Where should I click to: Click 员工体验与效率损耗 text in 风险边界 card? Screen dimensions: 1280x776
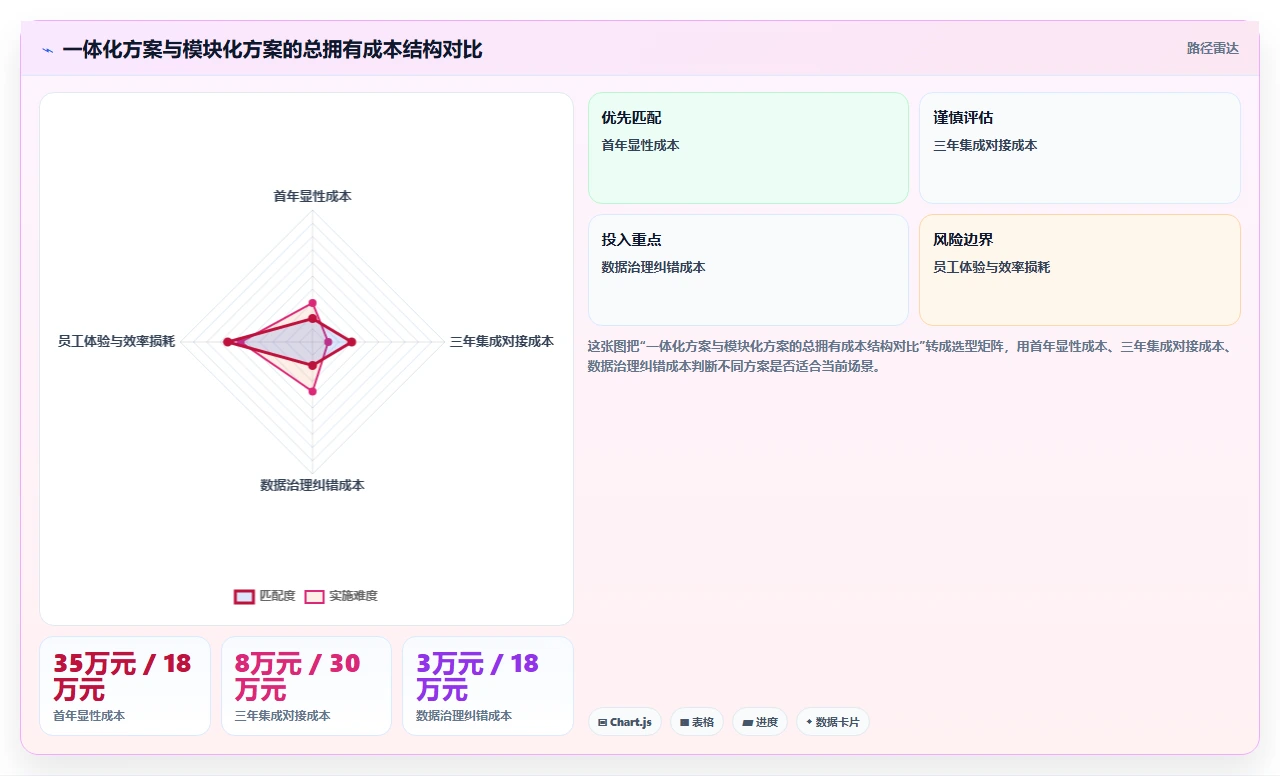[x=991, y=268]
